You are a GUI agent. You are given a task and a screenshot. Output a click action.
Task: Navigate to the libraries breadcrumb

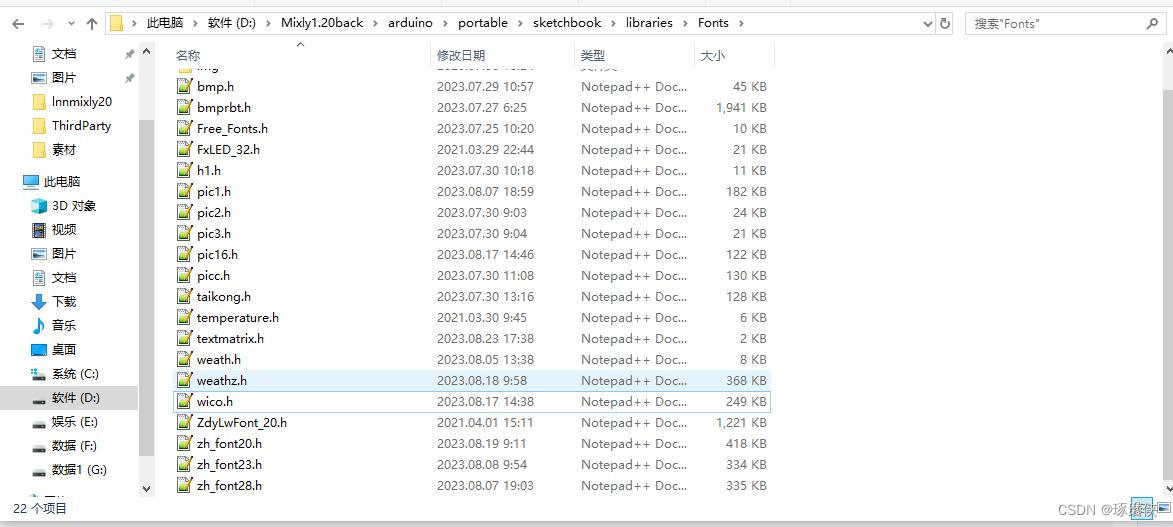tap(649, 23)
